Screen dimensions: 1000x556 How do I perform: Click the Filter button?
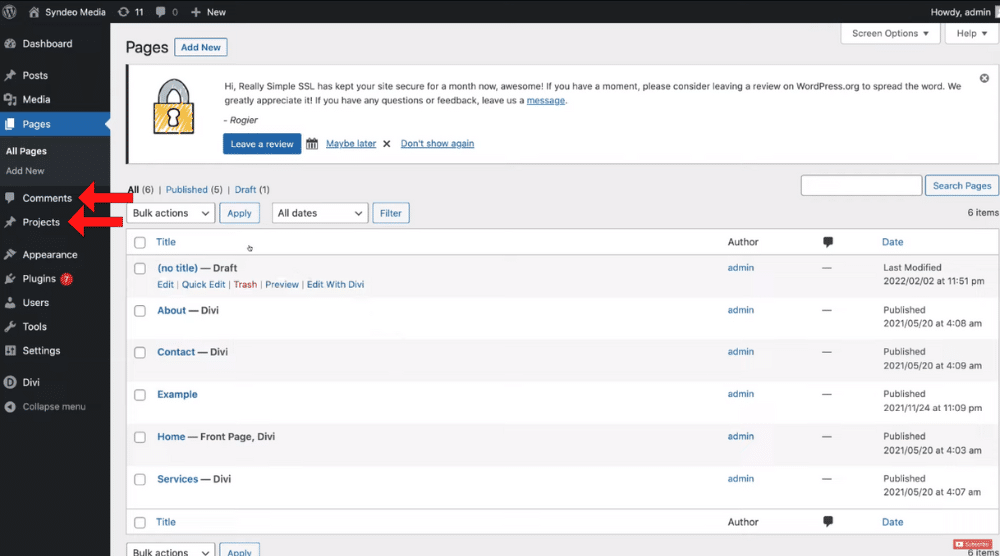pos(390,213)
